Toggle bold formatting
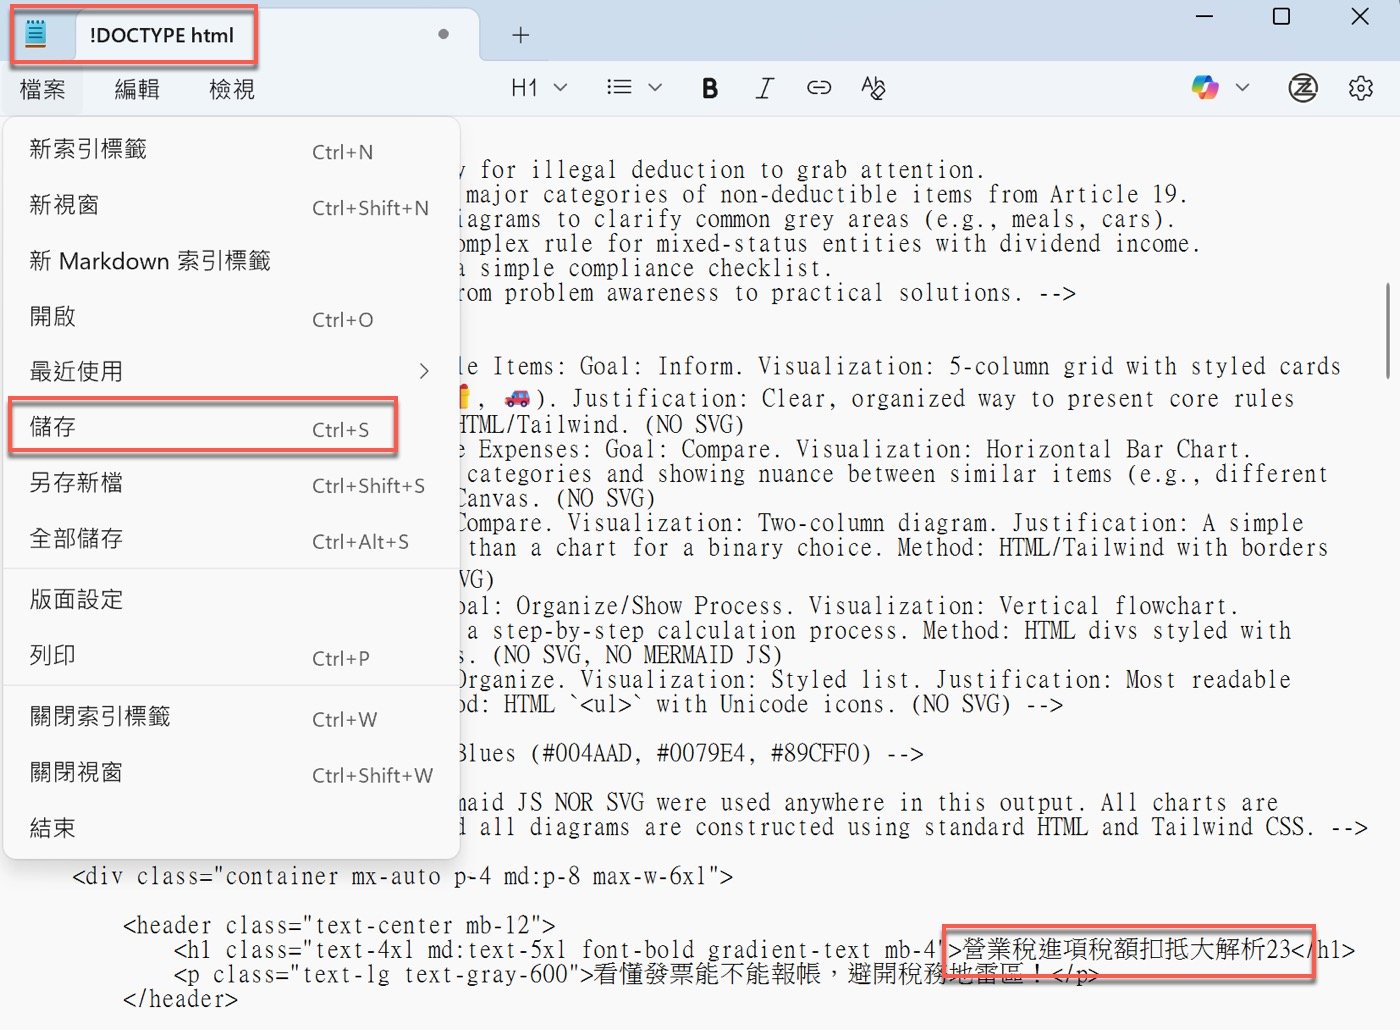Screen dimensions: 1400x1030 click(710, 88)
